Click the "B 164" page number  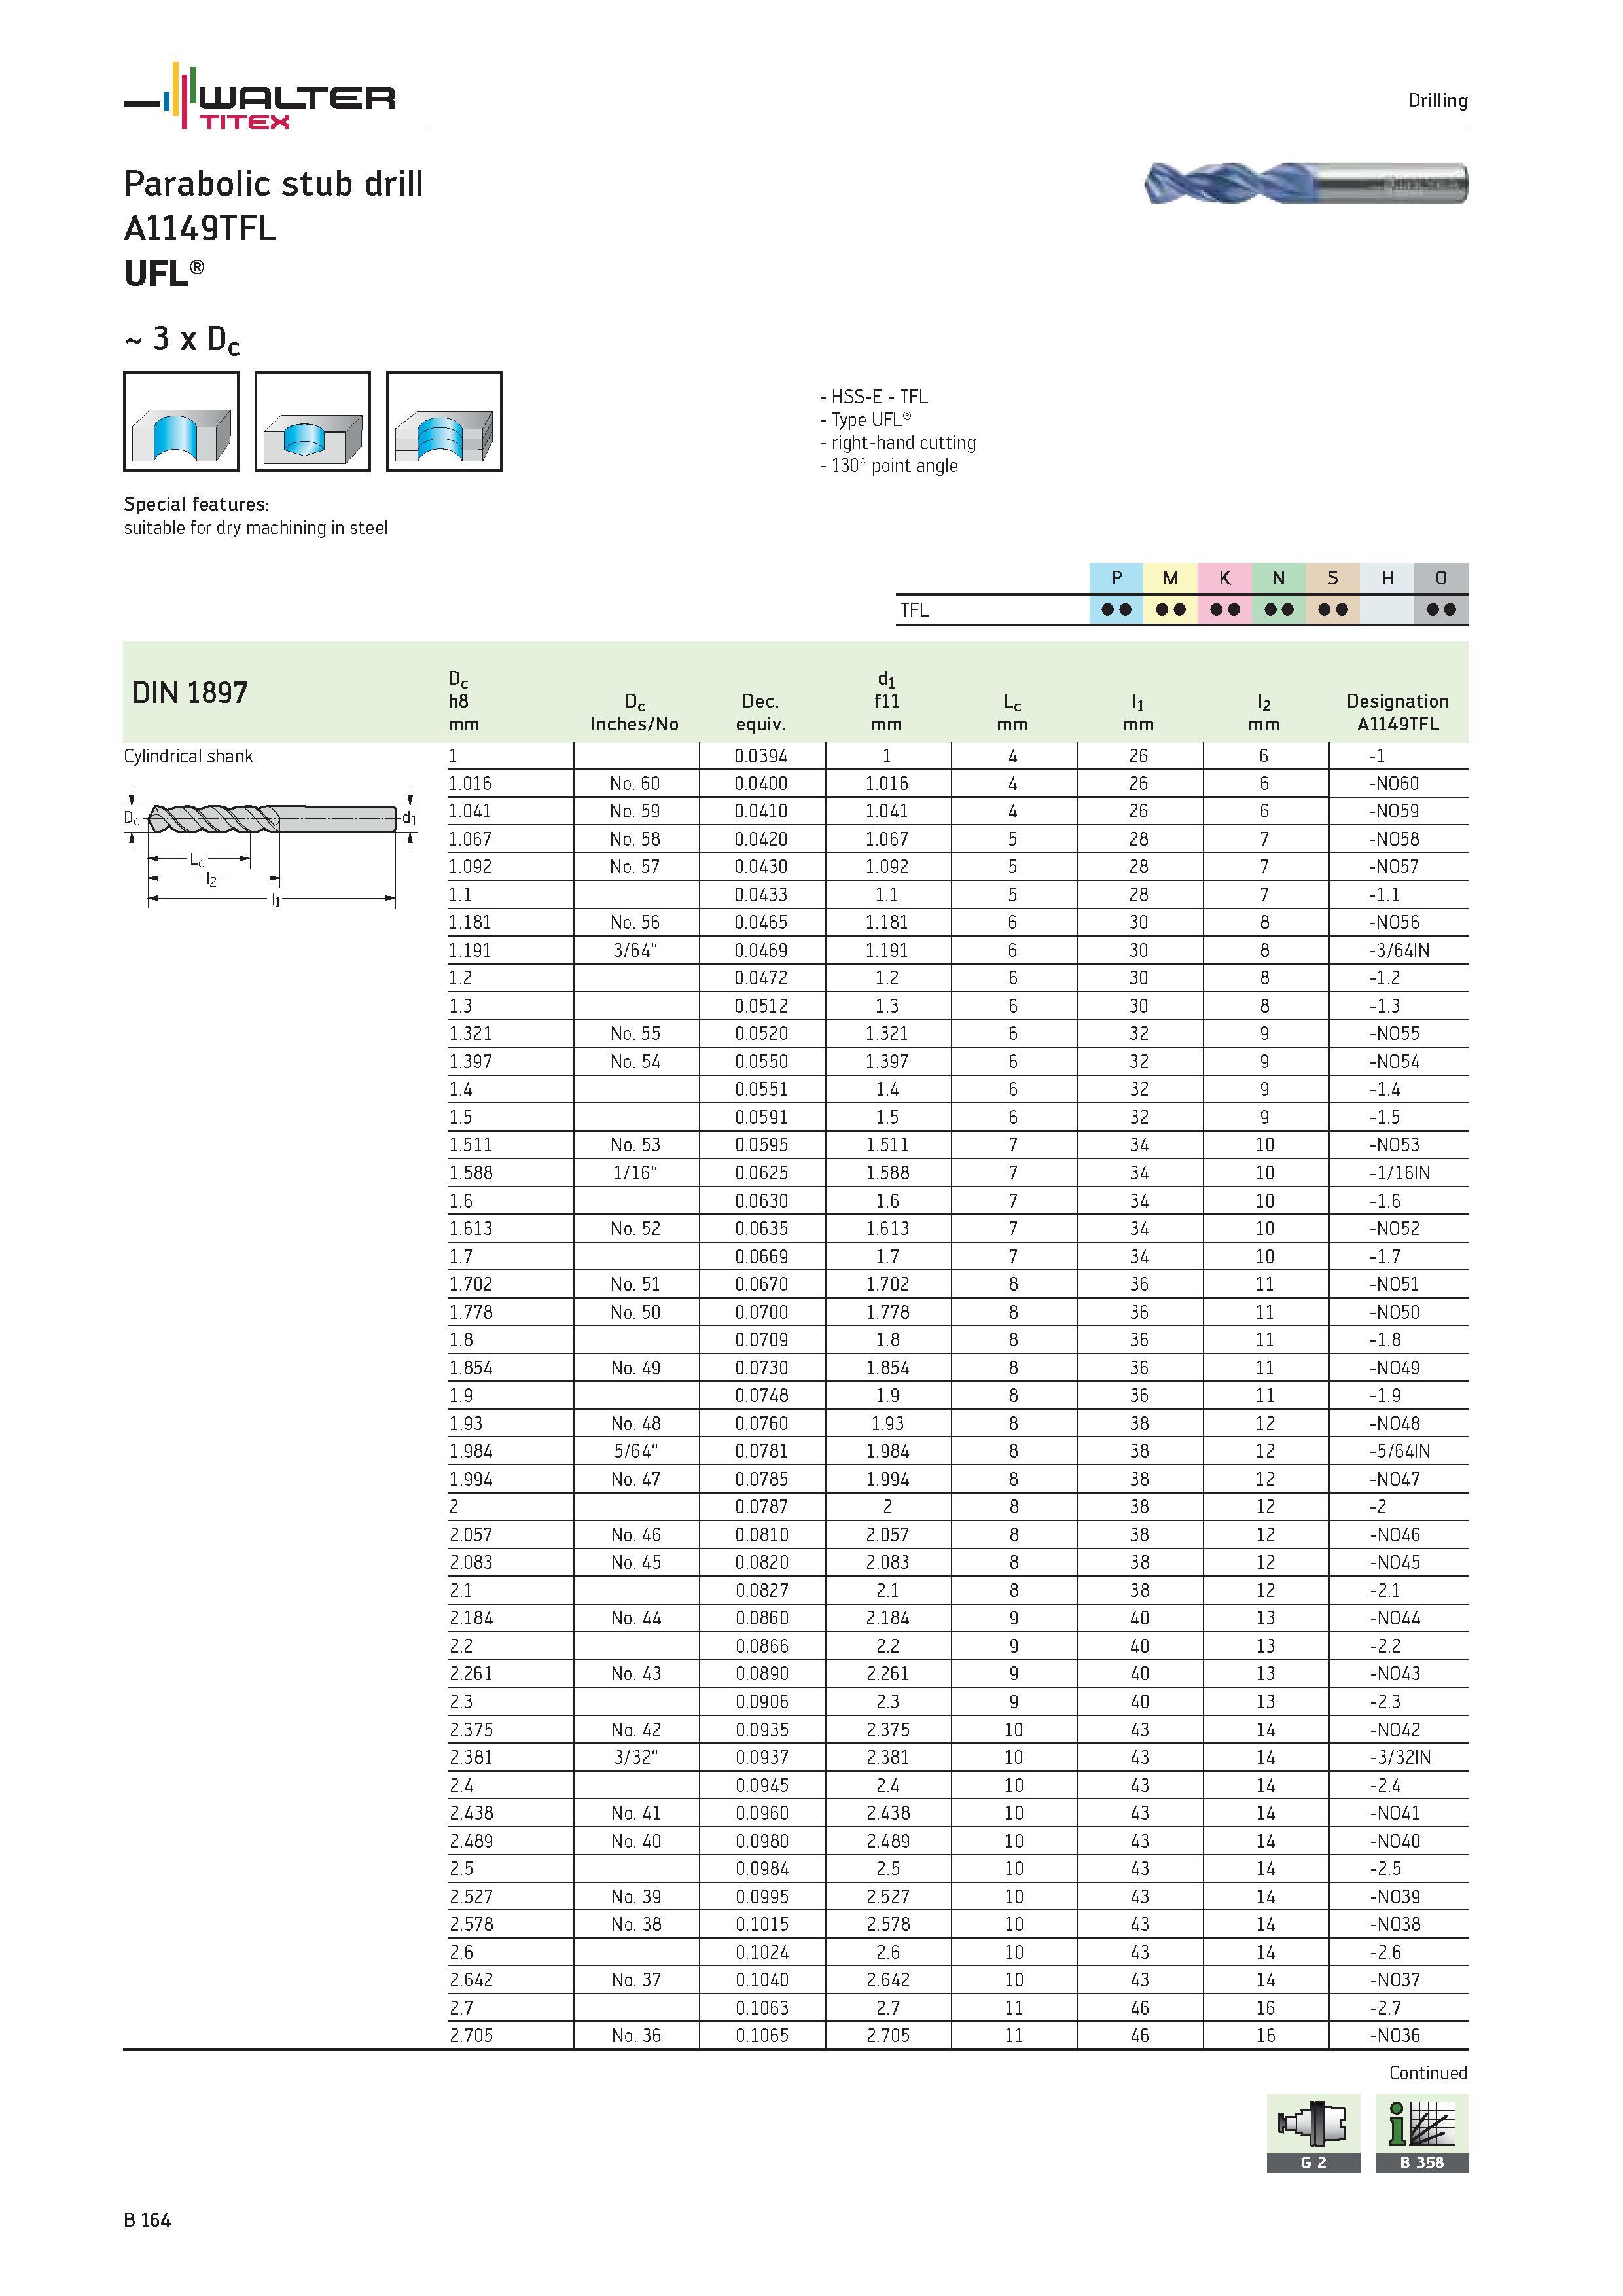[x=147, y=2221]
